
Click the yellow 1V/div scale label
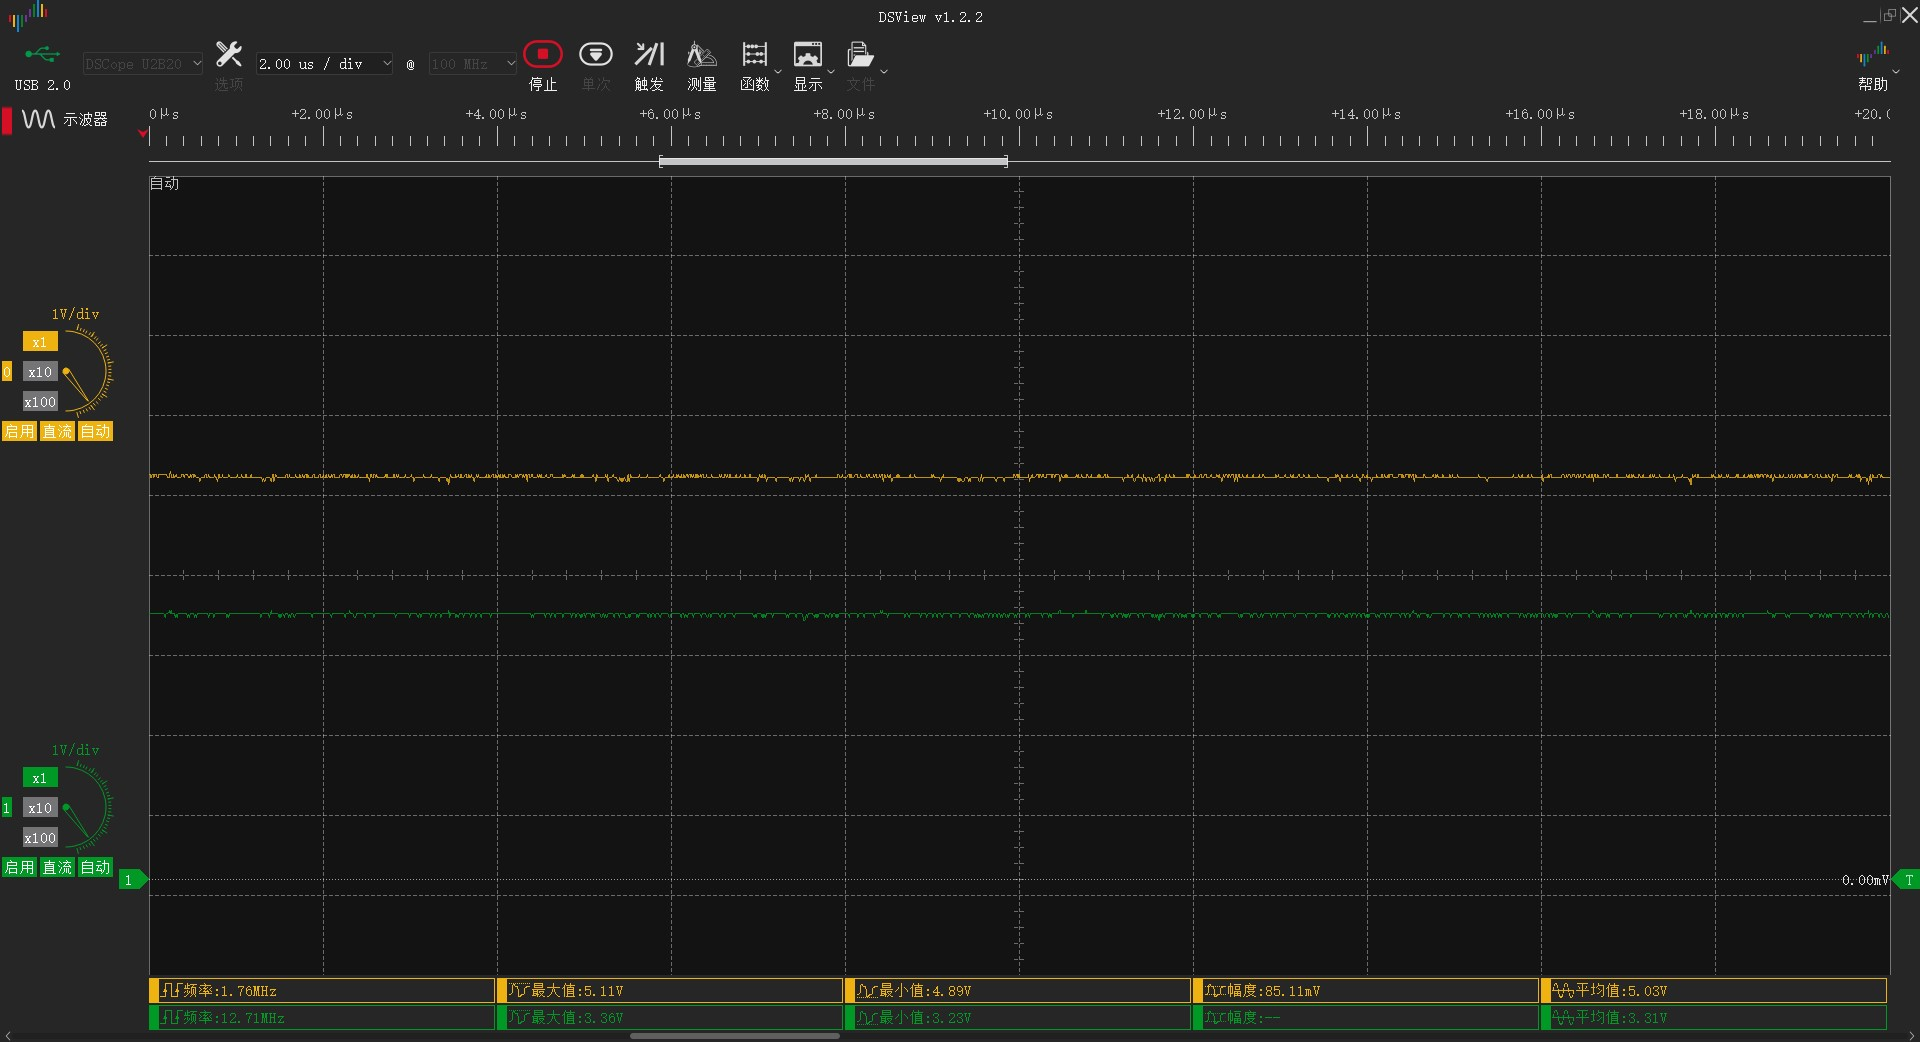(75, 314)
